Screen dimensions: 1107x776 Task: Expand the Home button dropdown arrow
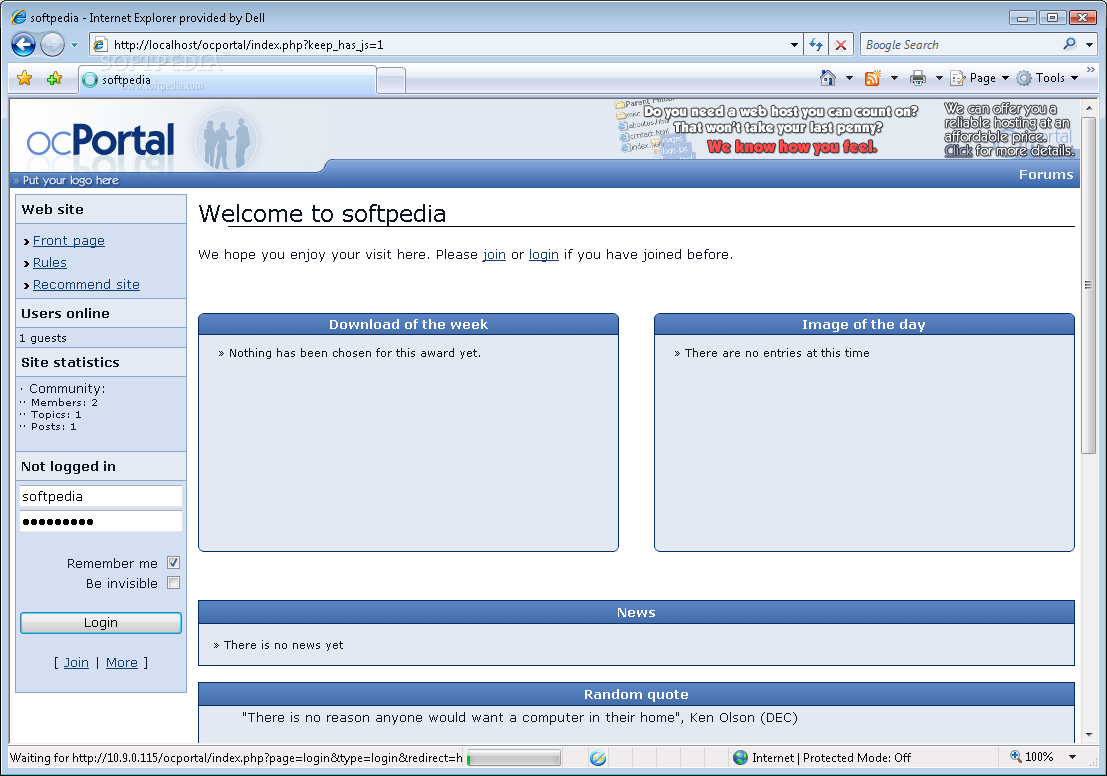tap(849, 78)
